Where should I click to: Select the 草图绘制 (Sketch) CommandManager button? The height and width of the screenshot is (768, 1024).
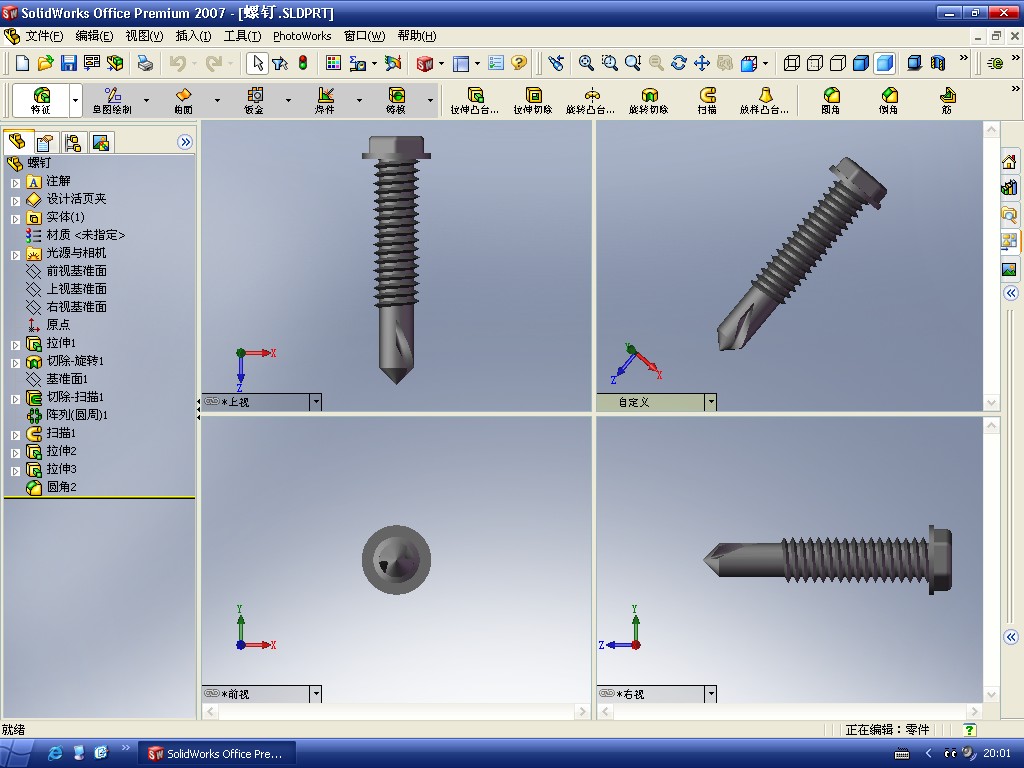click(112, 101)
